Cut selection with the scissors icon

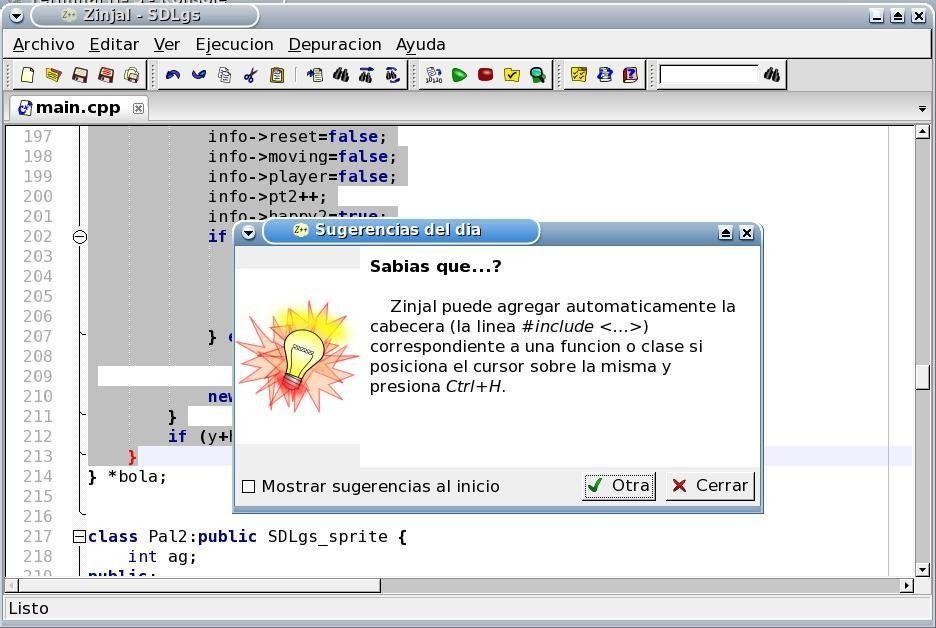251,75
